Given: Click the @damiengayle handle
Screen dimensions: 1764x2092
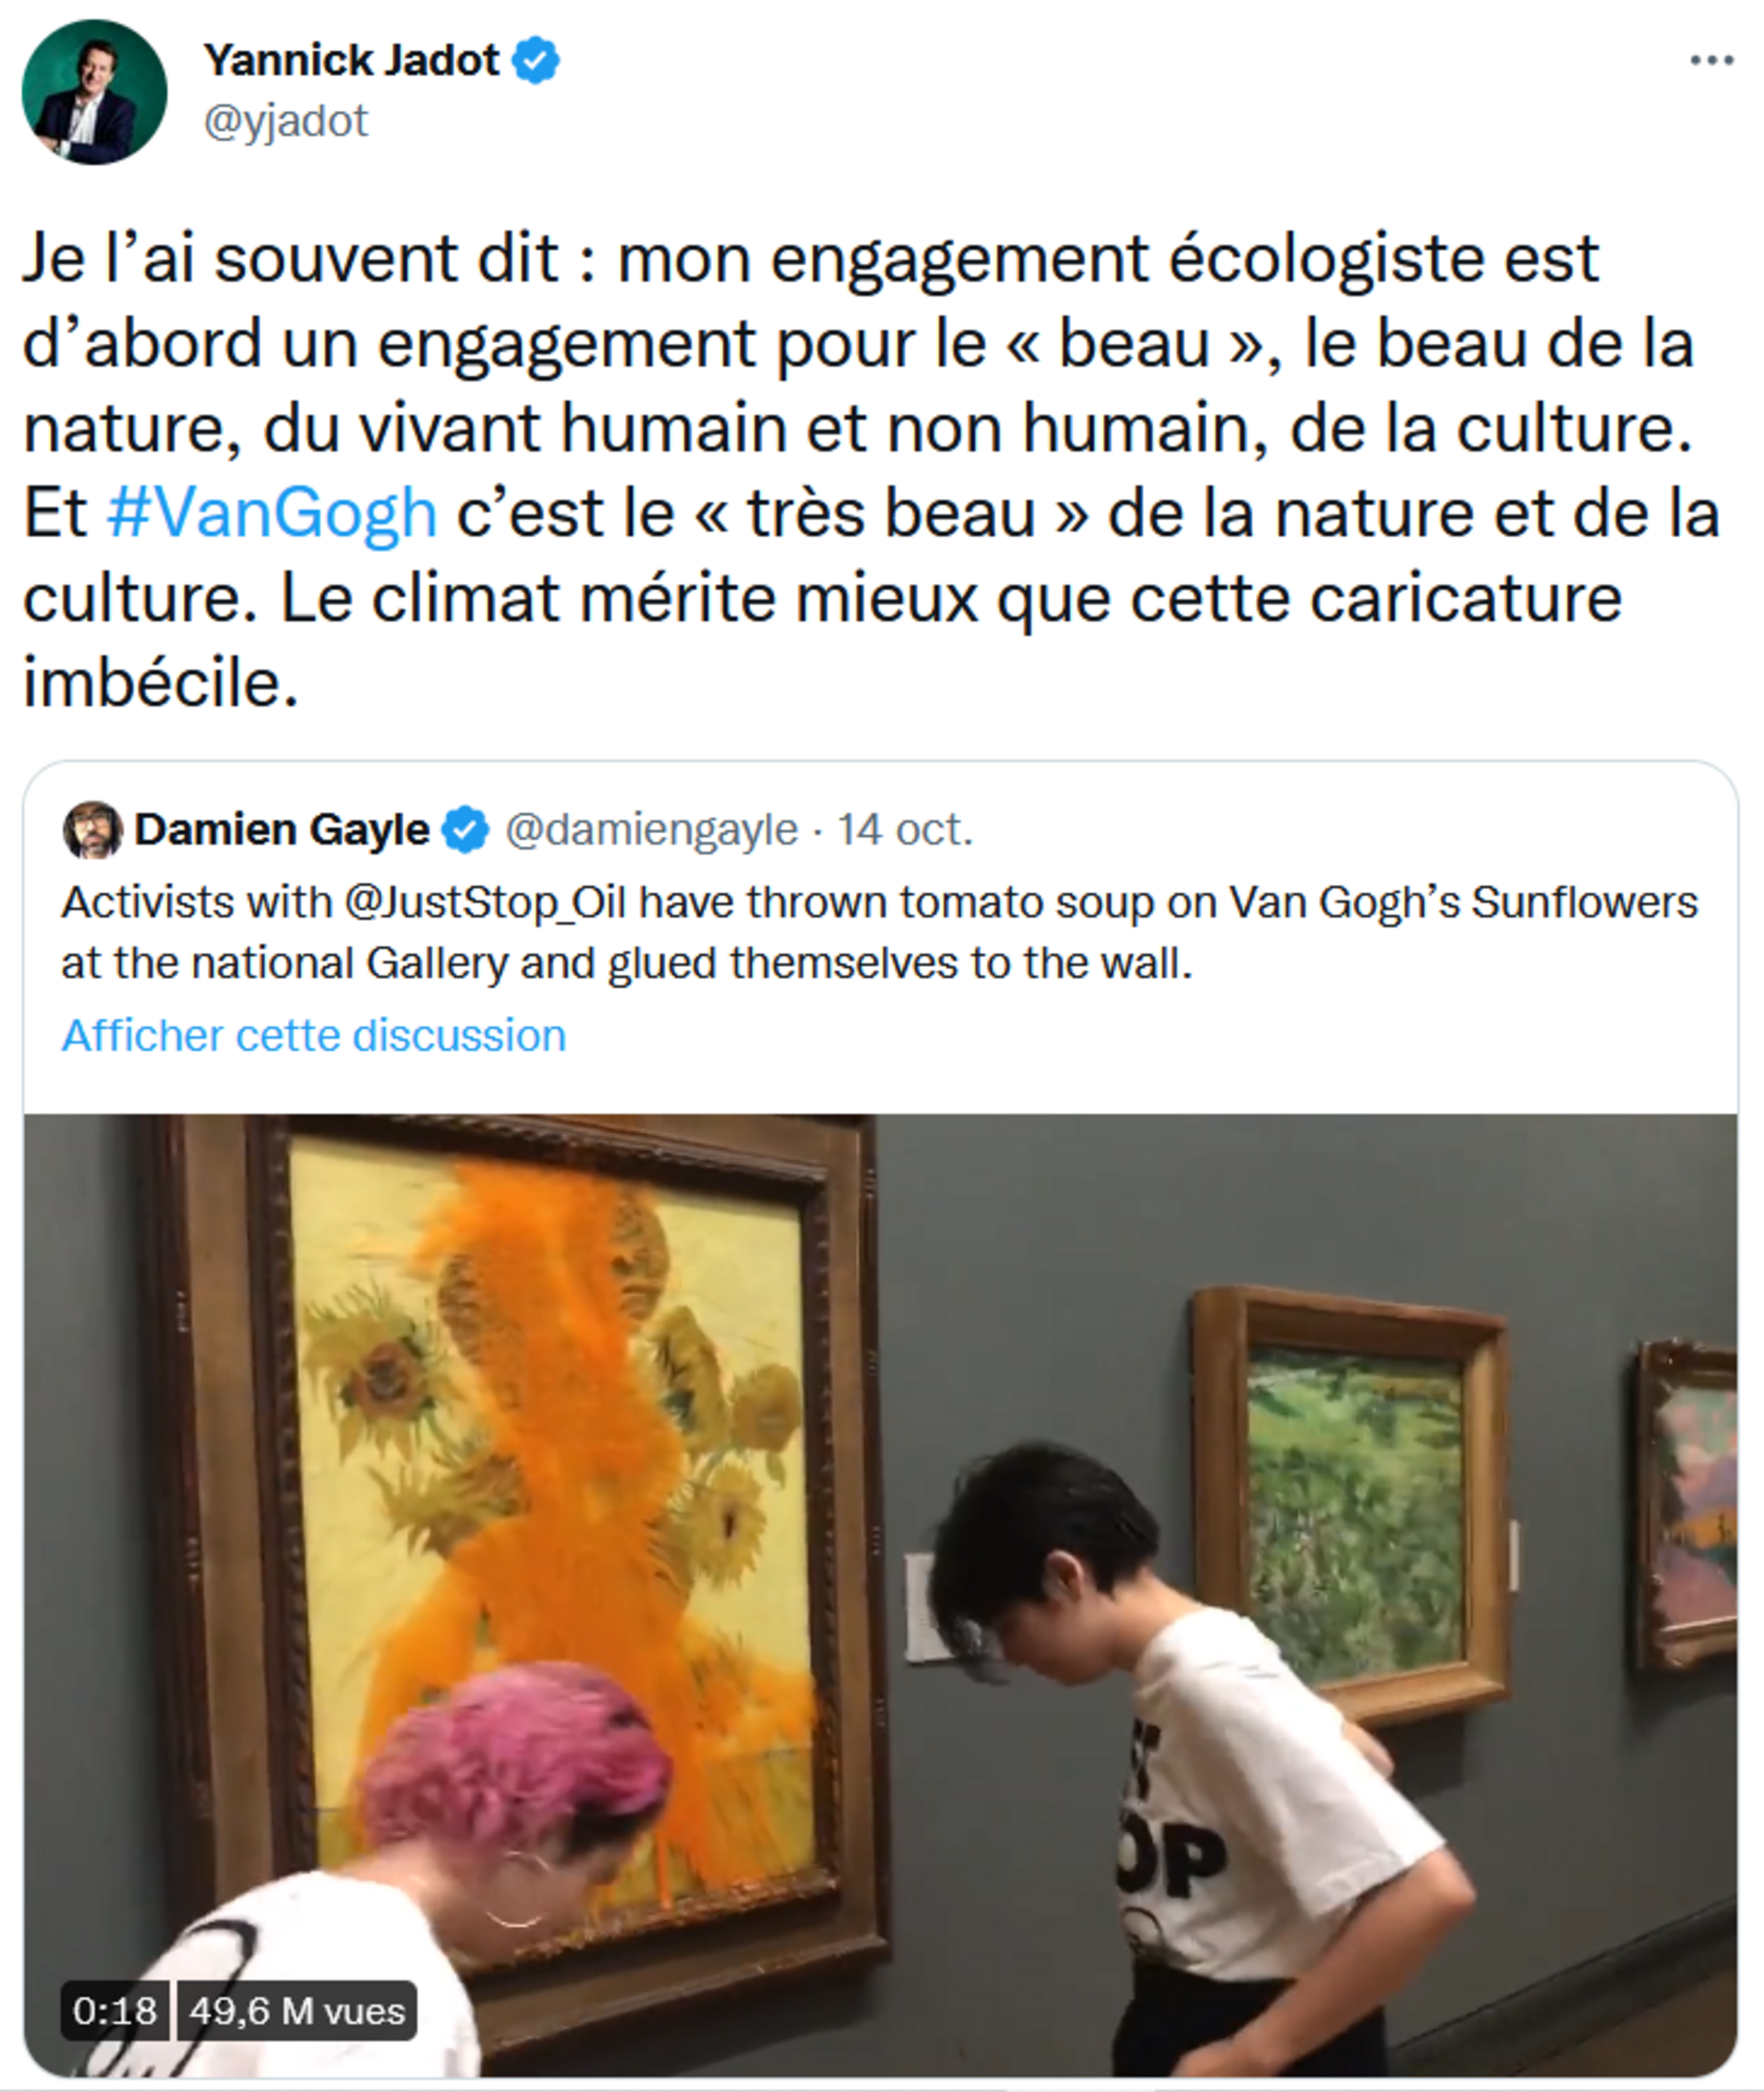Looking at the screenshot, I should (x=651, y=830).
